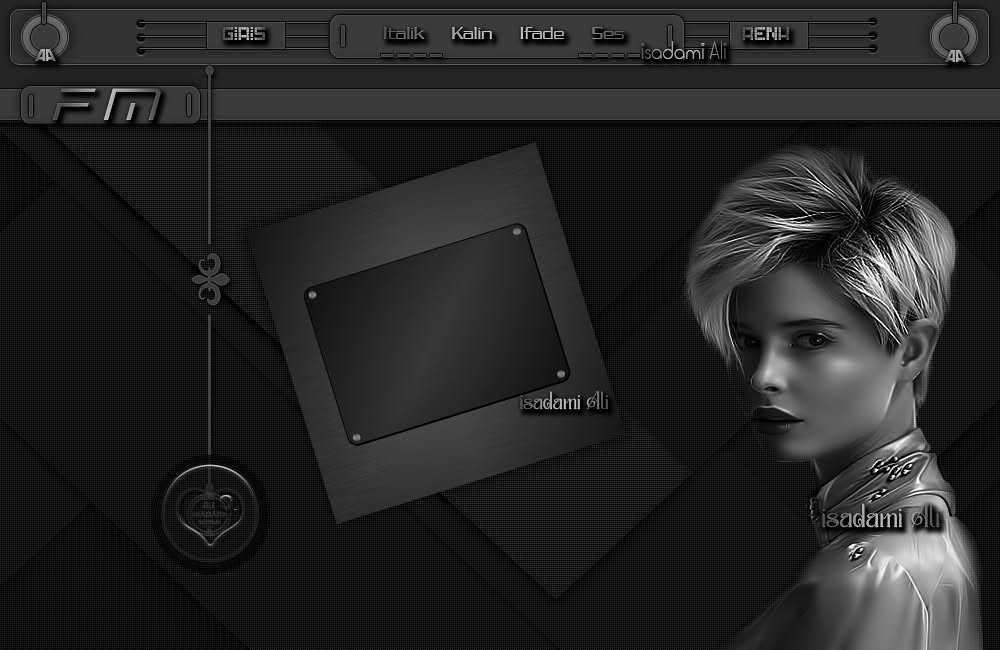
Task: Click the GiRiS login button
Action: pyautogui.click(x=246, y=34)
